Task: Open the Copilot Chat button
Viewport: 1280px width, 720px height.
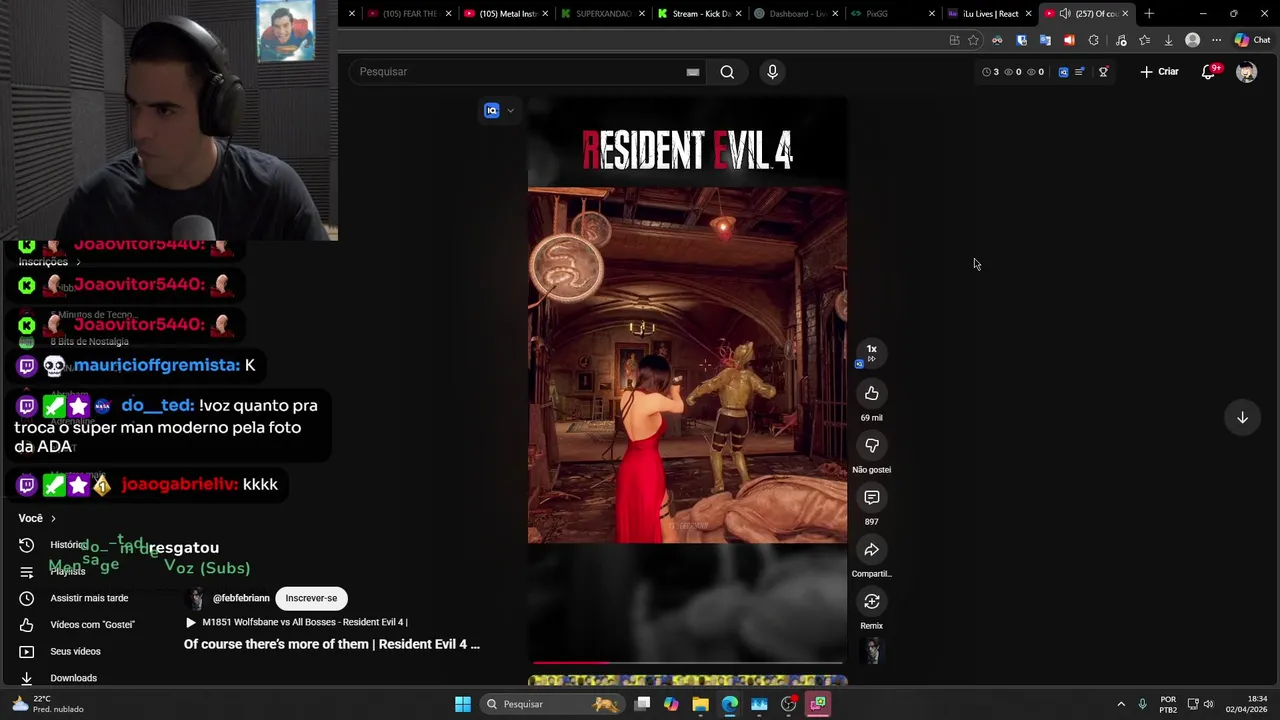Action: 1252,40
